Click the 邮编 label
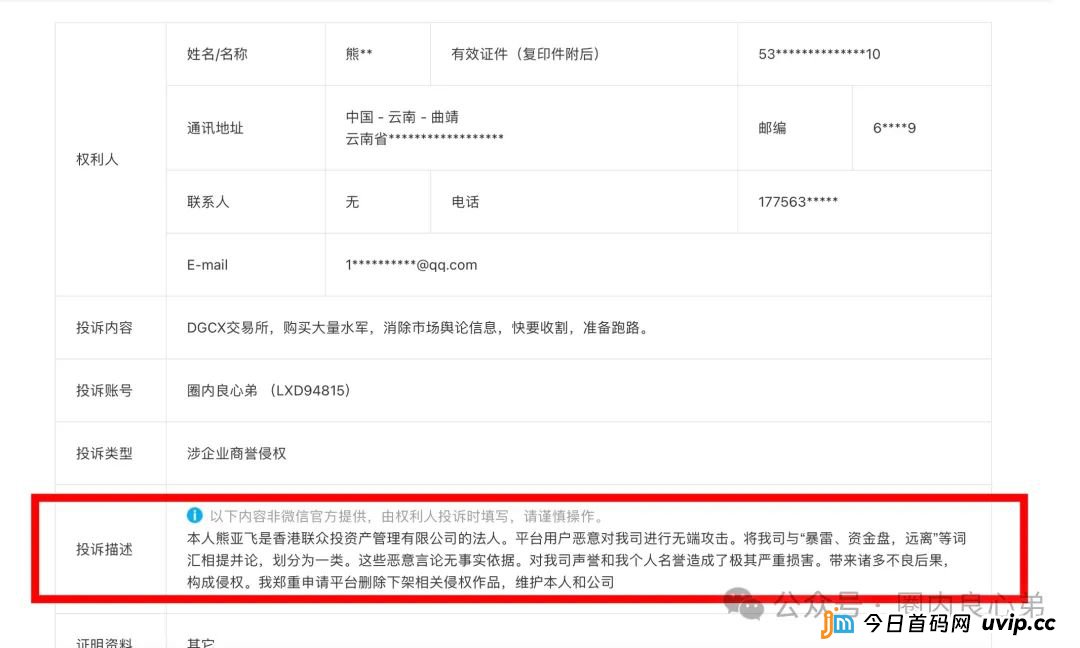Viewport: 1080px width, 648px height. click(x=772, y=127)
